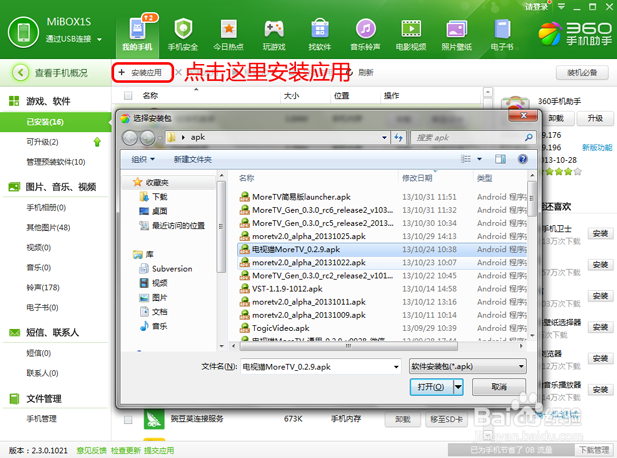The height and width of the screenshot is (458, 617).
Task: Open the 电子书 ebook icon
Action: click(x=502, y=32)
